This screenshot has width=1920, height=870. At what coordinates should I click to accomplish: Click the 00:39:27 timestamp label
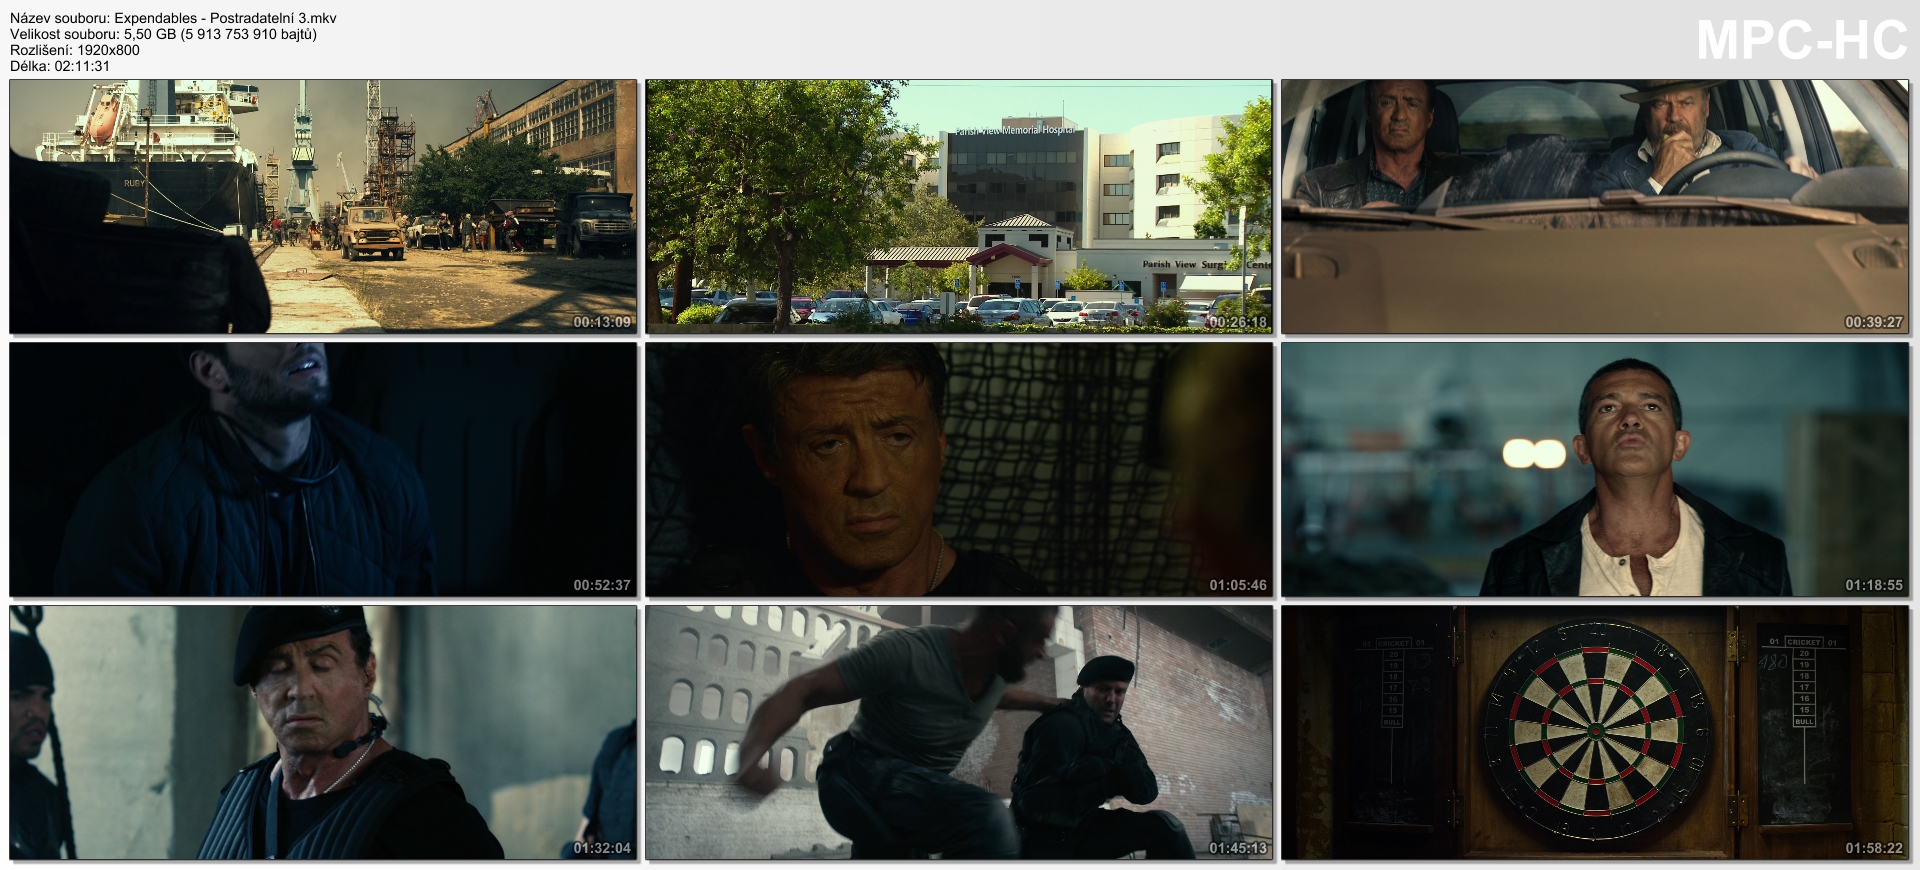click(x=1874, y=322)
